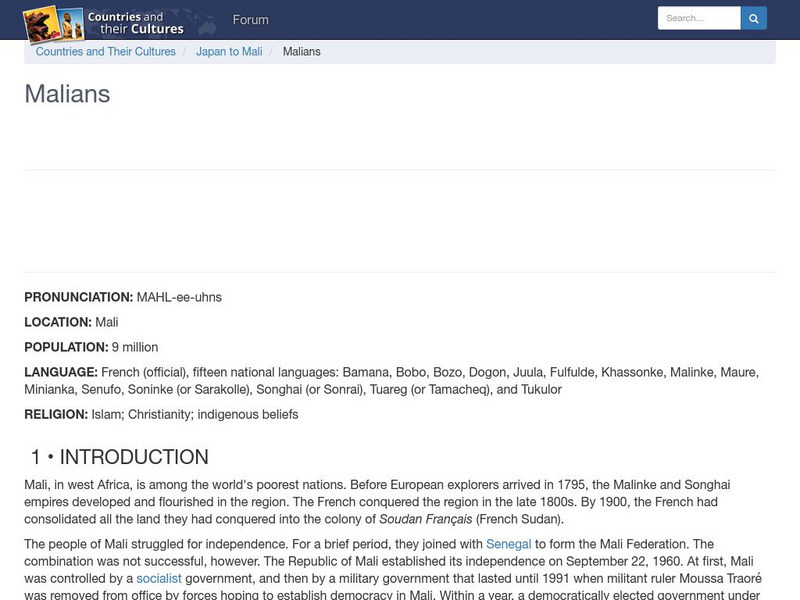Select the PRONUNCIATION label
The height and width of the screenshot is (600, 800).
[79, 297]
